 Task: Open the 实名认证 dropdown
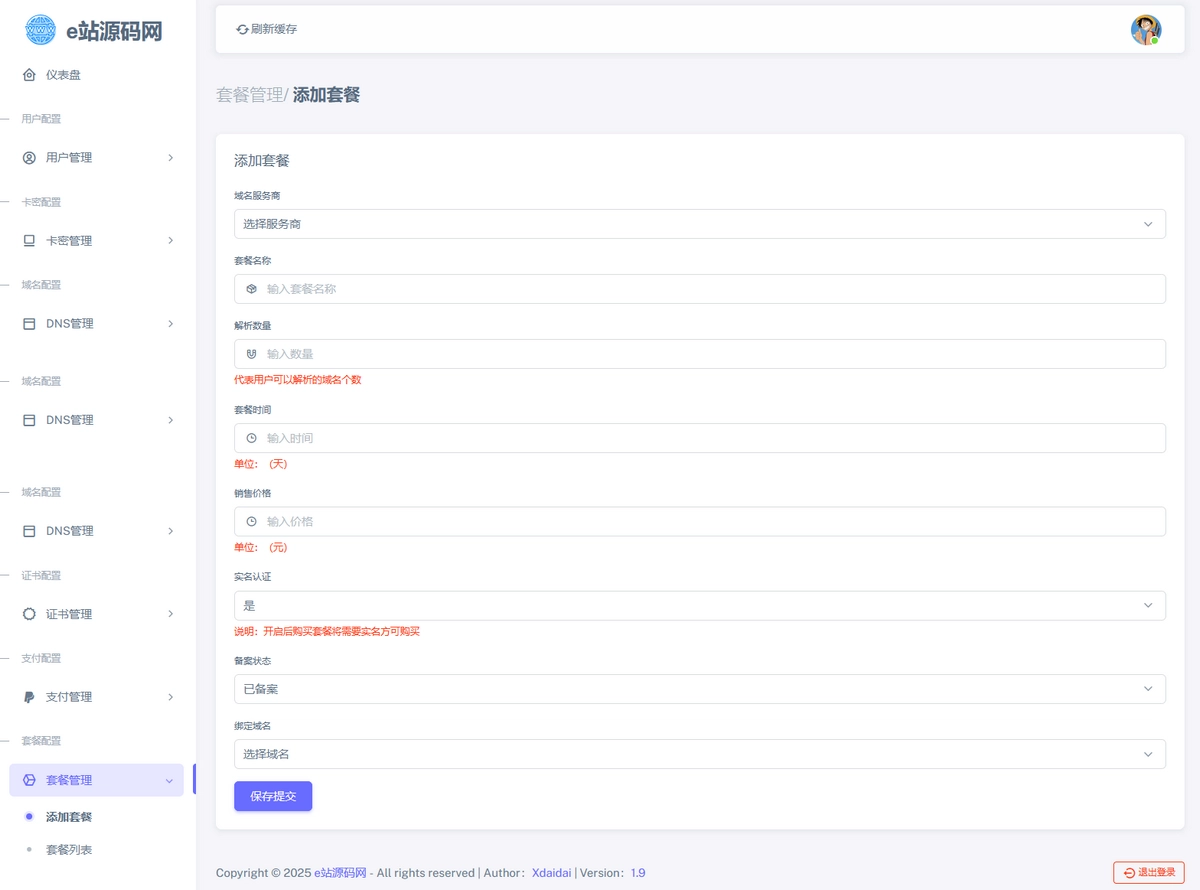pyautogui.click(x=699, y=606)
